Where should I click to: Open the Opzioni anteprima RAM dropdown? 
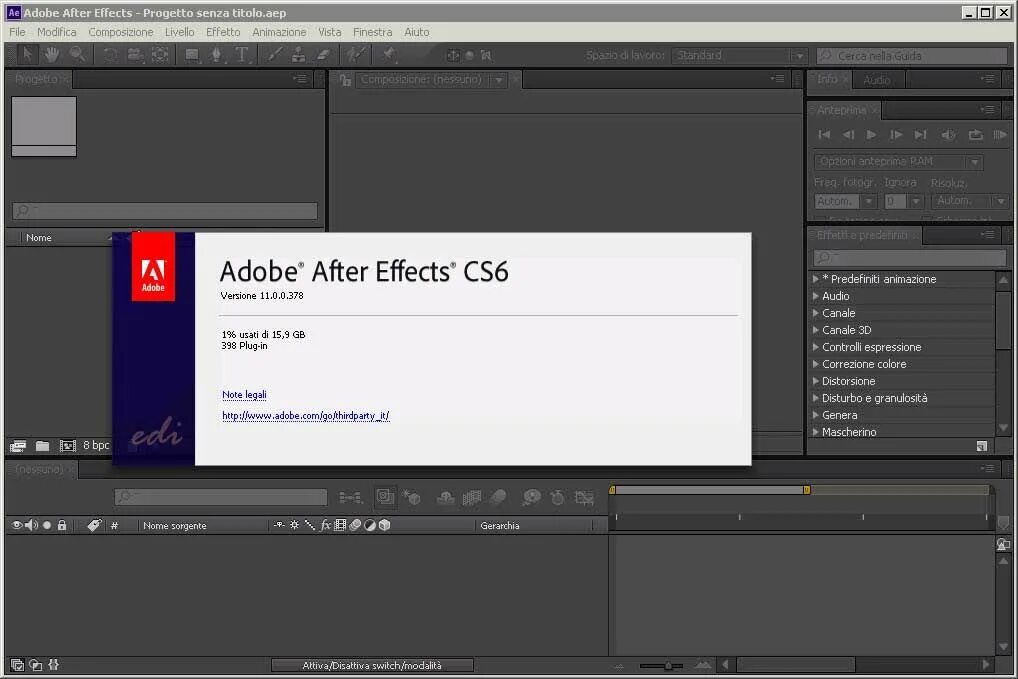pyautogui.click(x=898, y=162)
